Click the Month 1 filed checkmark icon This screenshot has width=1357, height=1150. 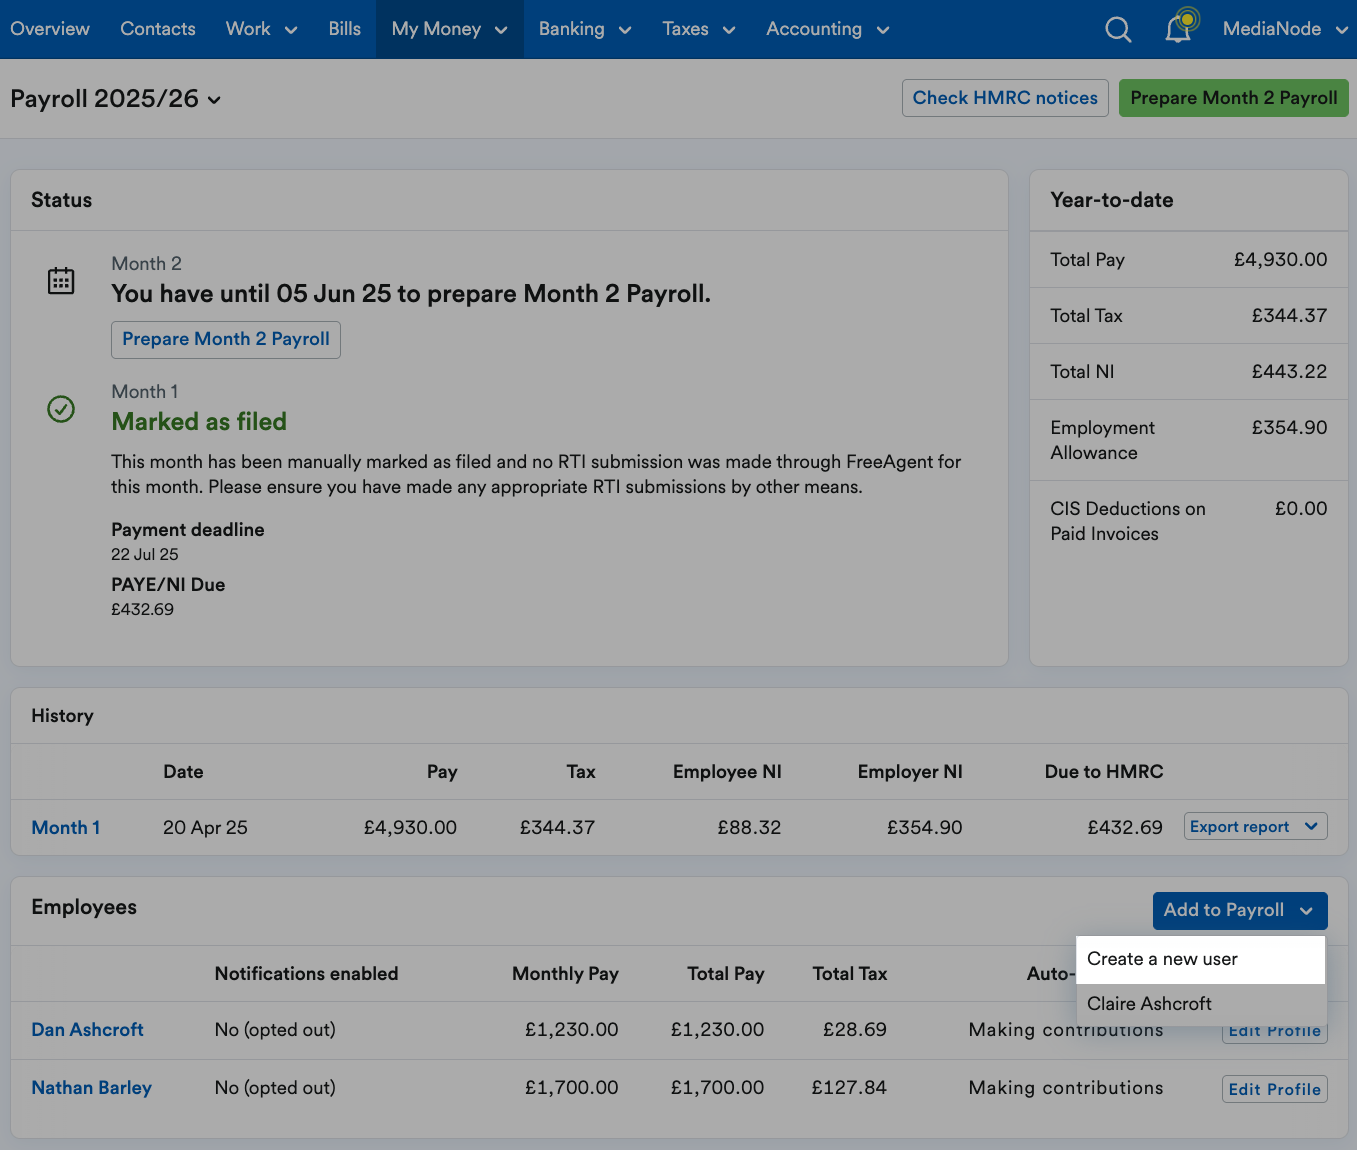[x=61, y=409]
